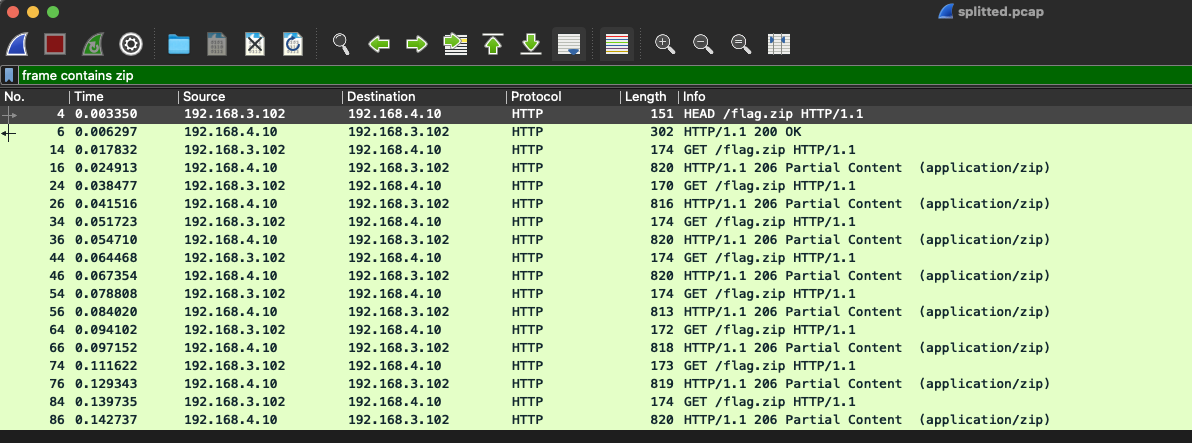This screenshot has height=443, width=1192.
Task: Sort by Length column header
Action: [x=649, y=97]
